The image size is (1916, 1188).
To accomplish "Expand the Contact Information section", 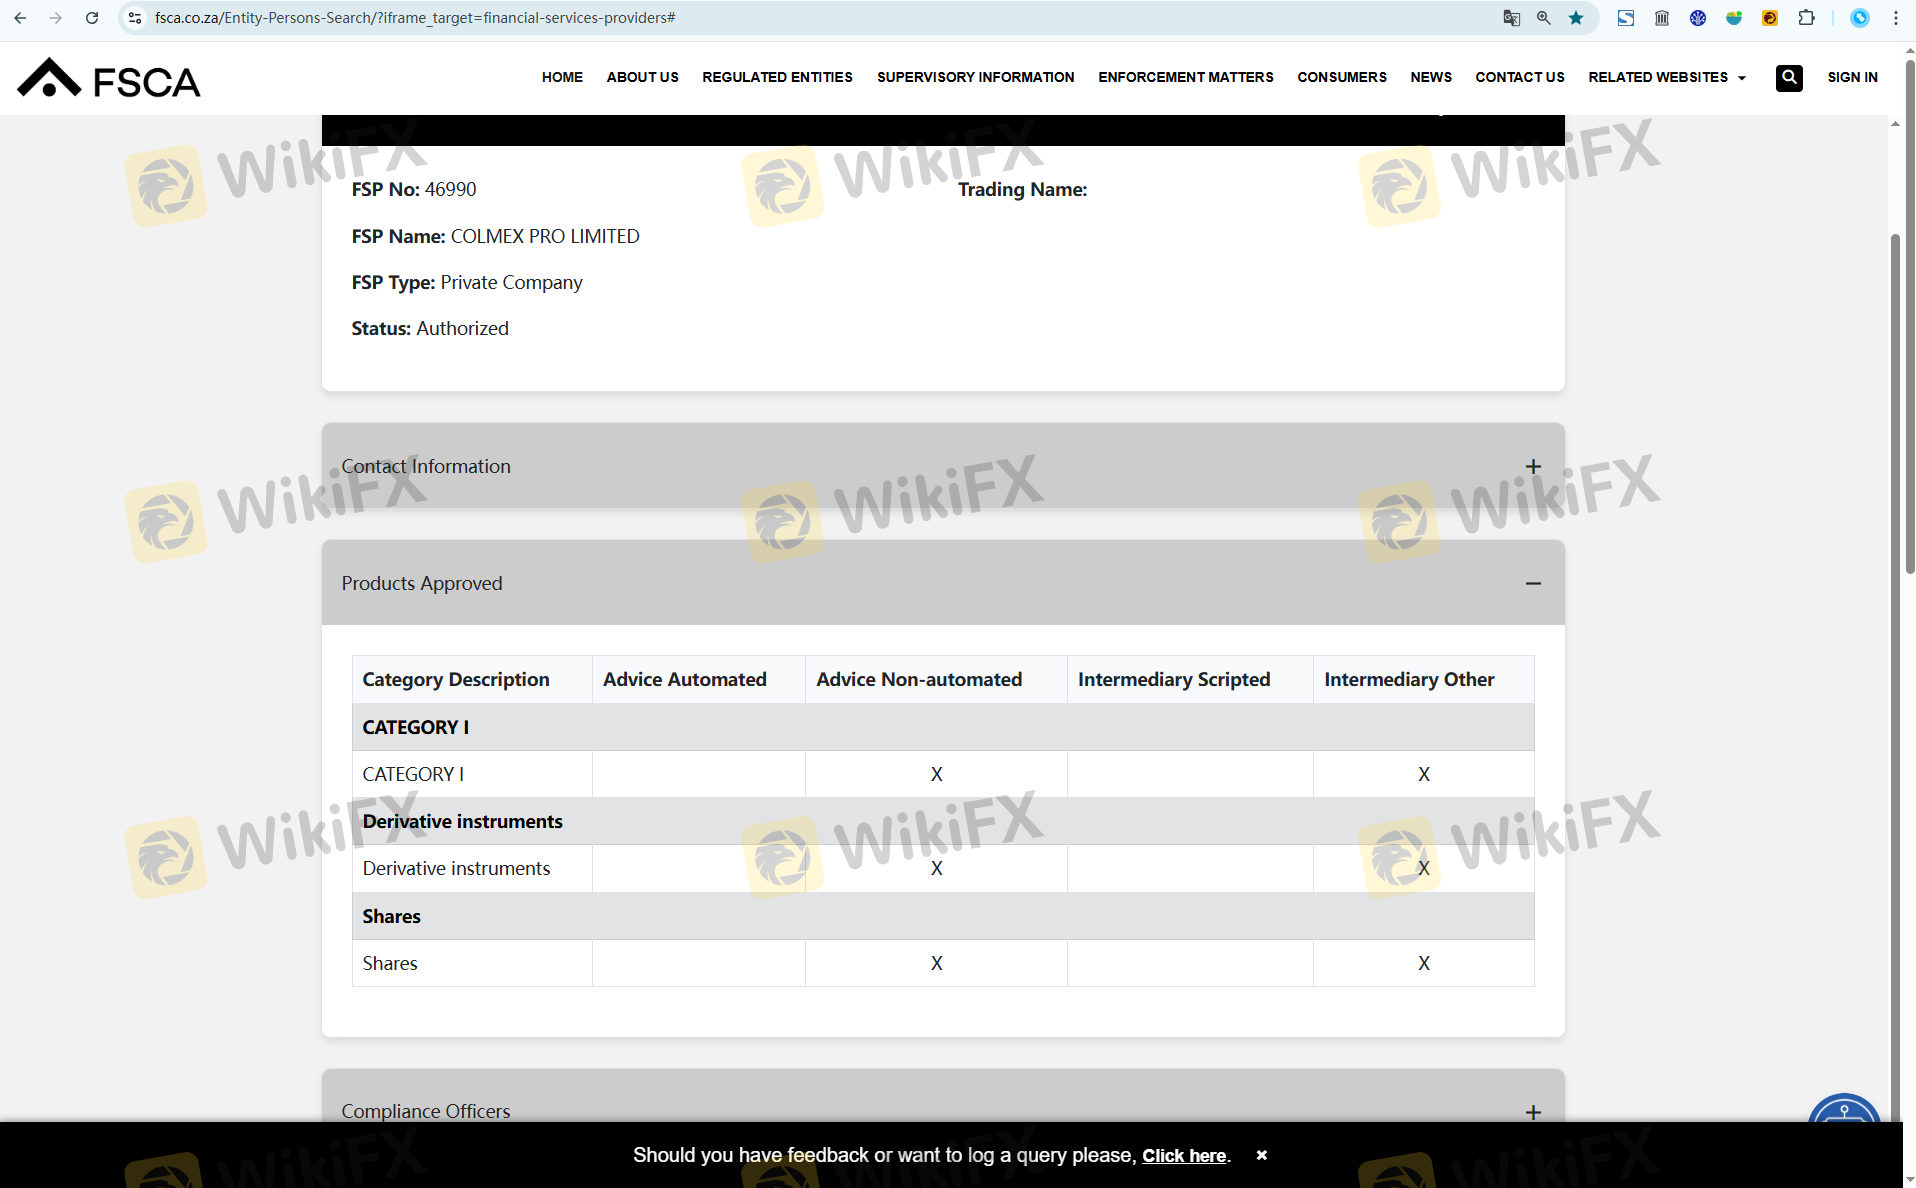I will coord(1532,467).
